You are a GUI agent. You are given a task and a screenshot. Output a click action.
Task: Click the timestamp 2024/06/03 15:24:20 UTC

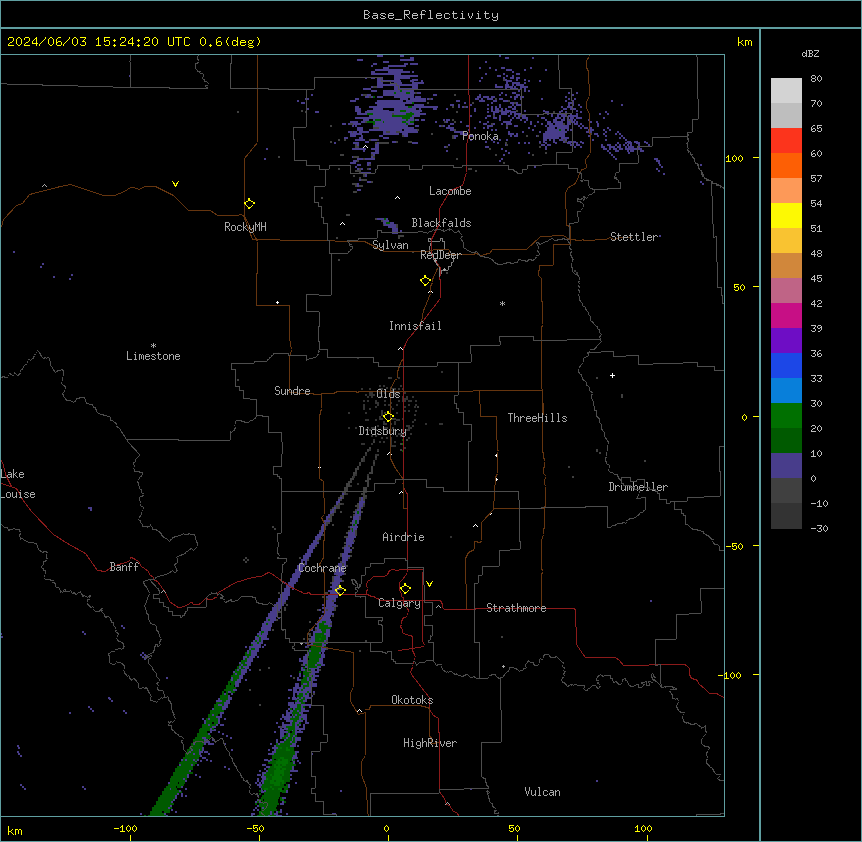pos(99,42)
